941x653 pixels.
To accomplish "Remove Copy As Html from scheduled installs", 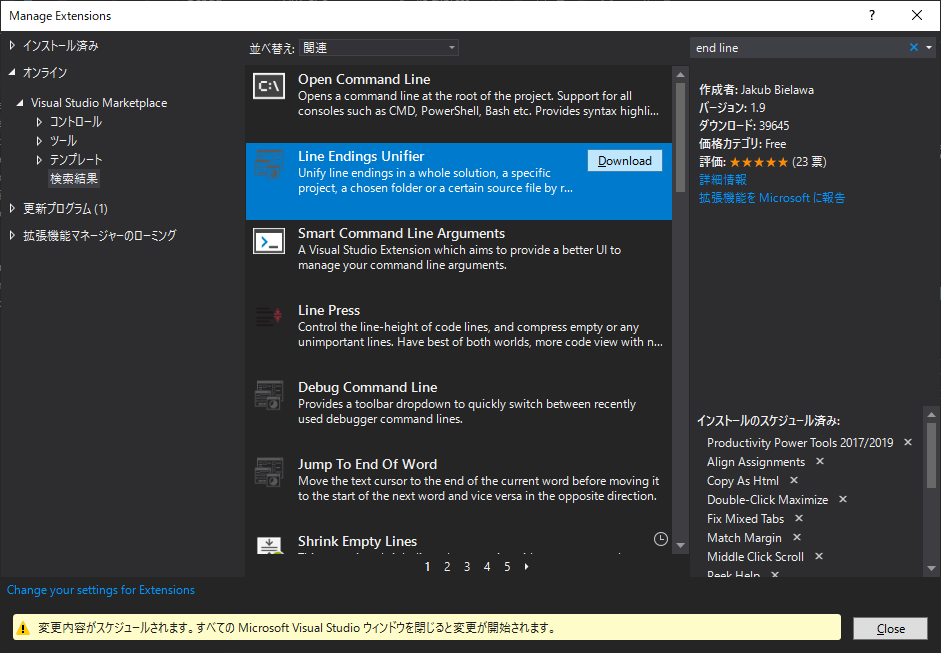I will coord(793,480).
